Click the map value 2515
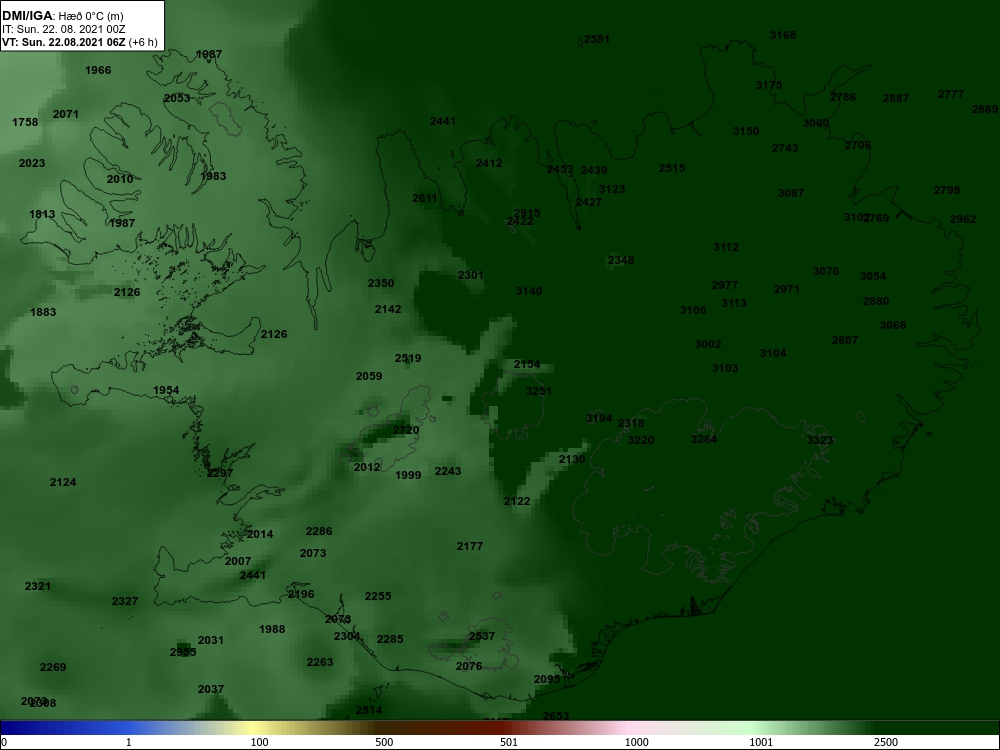The height and width of the screenshot is (750, 1000). (x=672, y=168)
